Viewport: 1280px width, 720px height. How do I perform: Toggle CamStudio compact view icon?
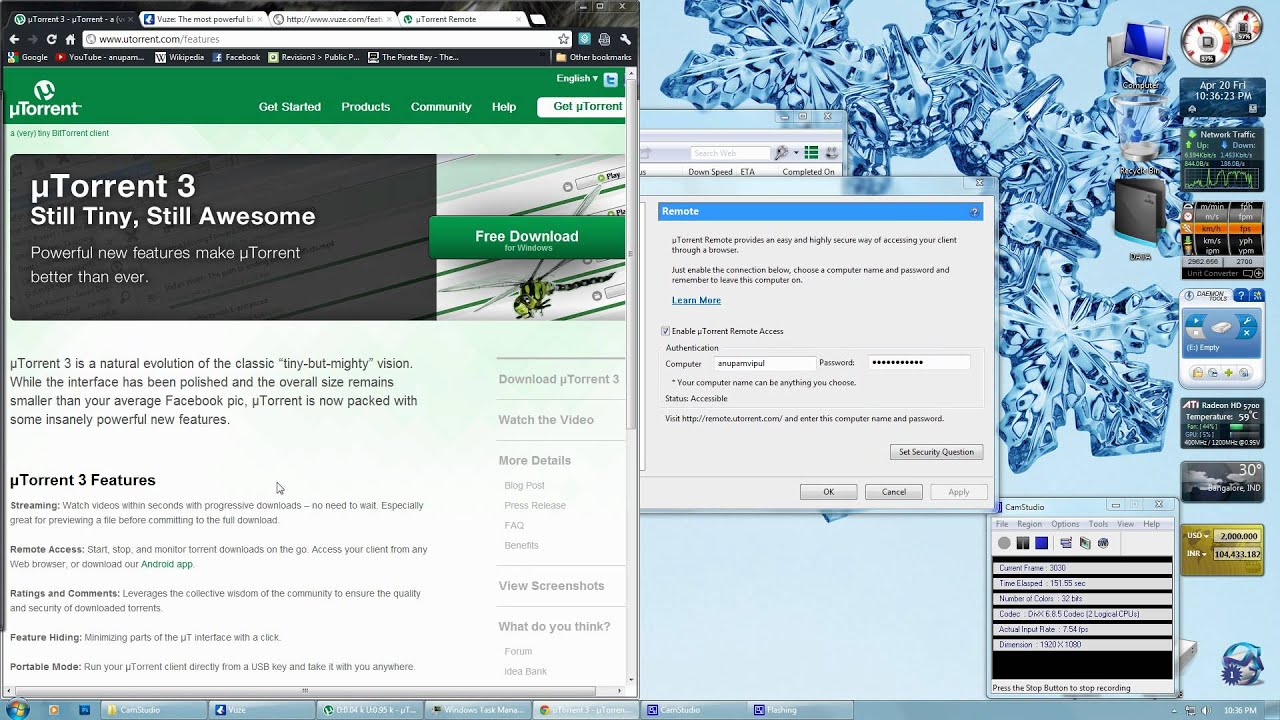1066,543
